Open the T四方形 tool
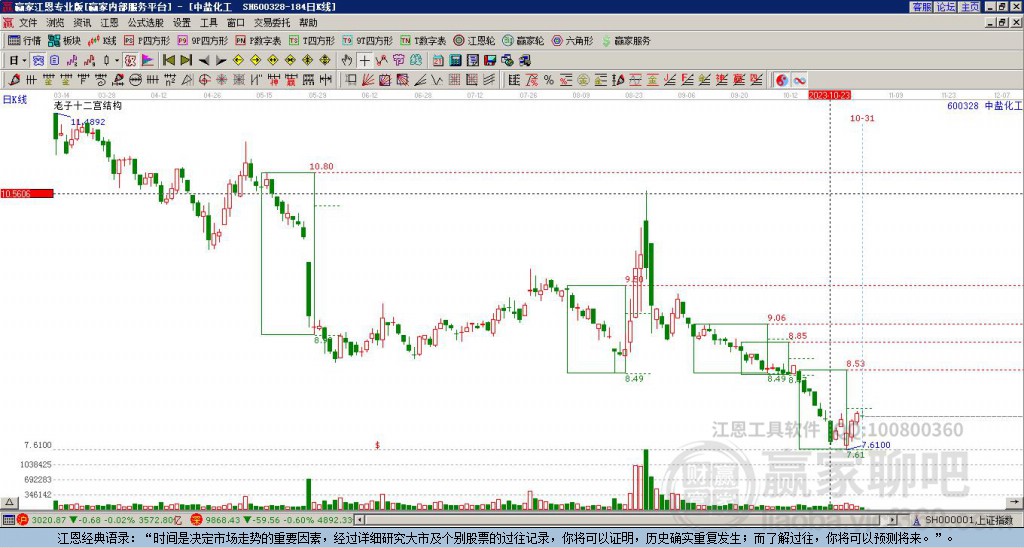This screenshot has width=1024, height=548. [312, 40]
